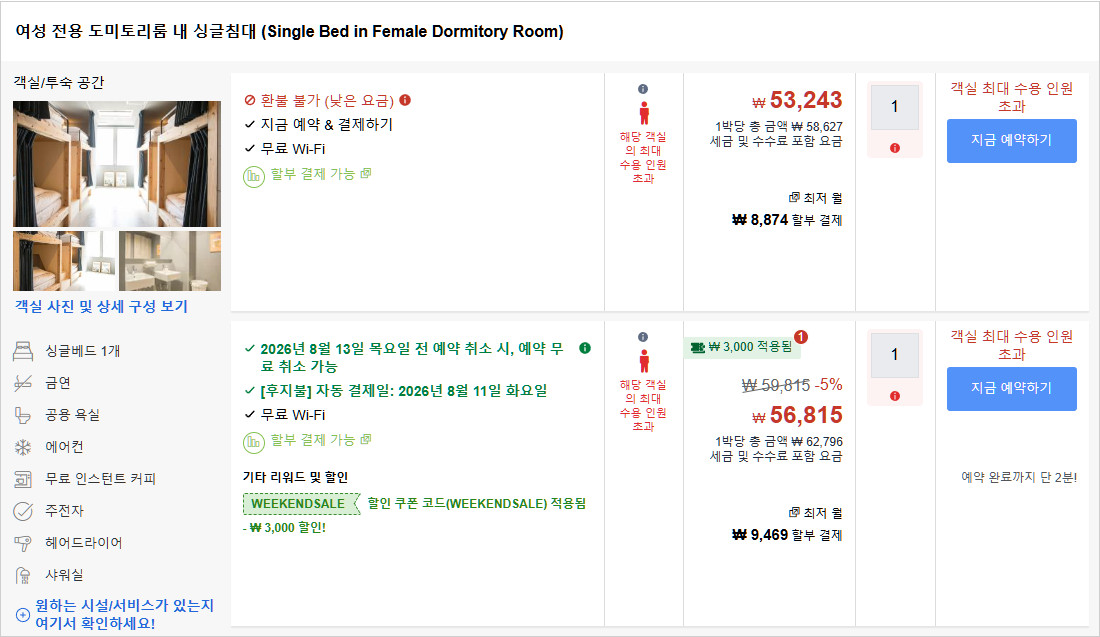This screenshot has height=637, width=1100.
Task: Open room quantity selector for first offer
Action: tap(894, 107)
